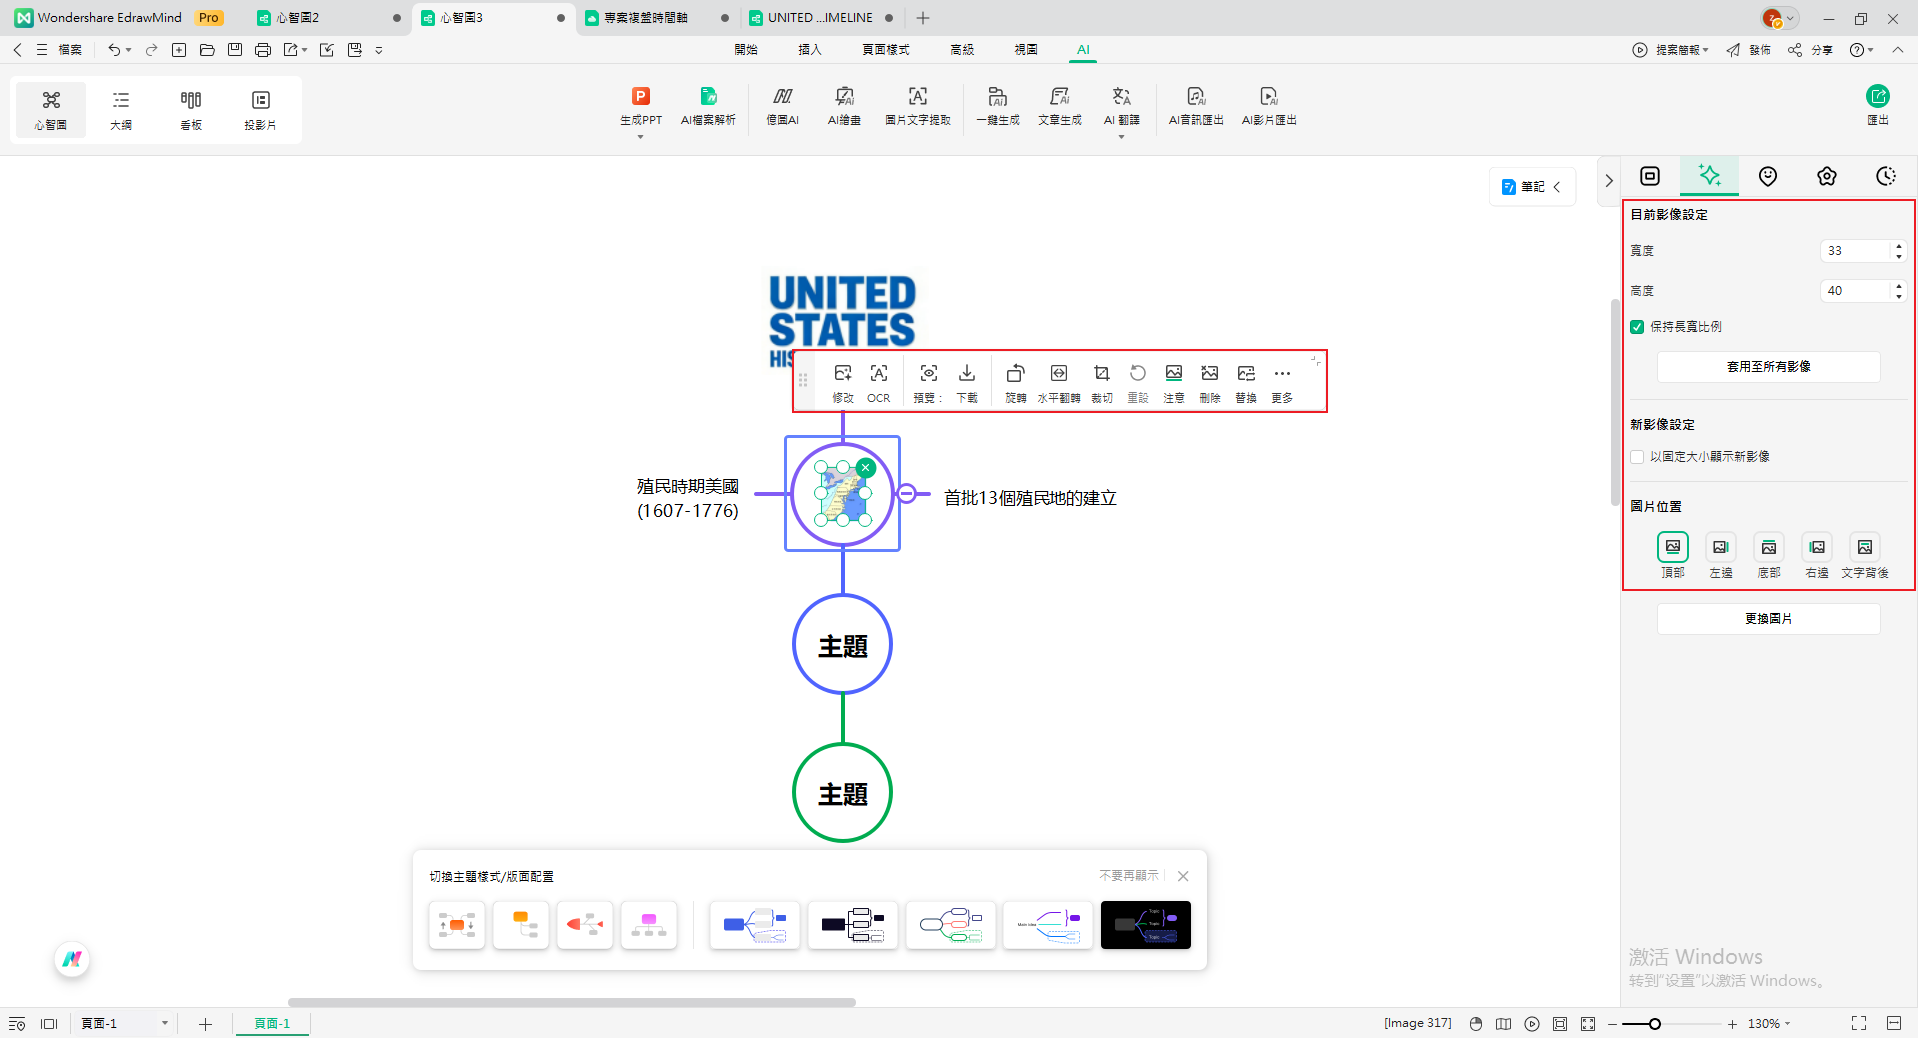
Task: Click the 旋轉 rotate icon
Action: pos(1015,382)
